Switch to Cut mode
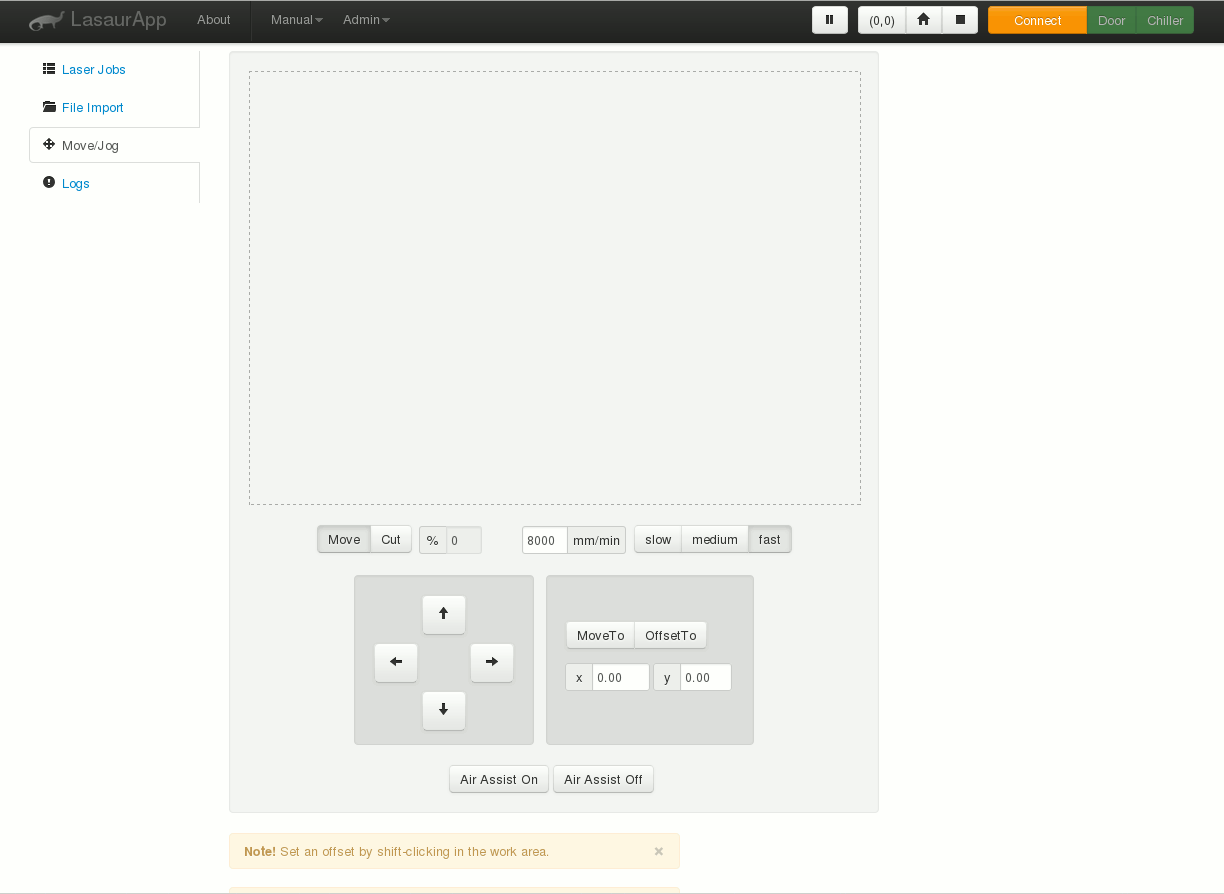Screen dimensions: 1224x894 click(391, 540)
